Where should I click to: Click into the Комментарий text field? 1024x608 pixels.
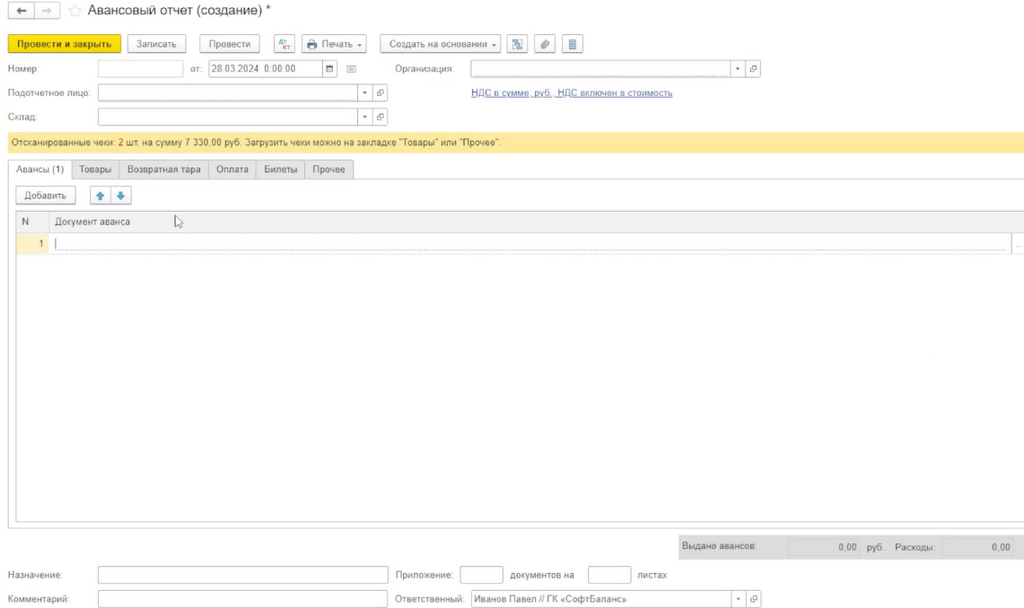click(x=242, y=599)
